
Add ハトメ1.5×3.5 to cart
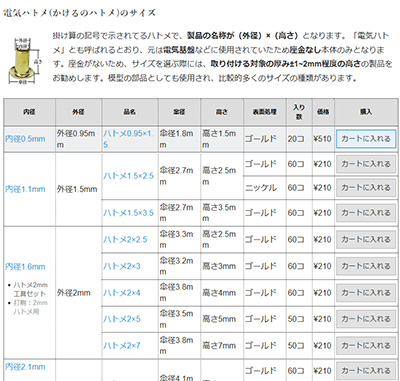(x=366, y=213)
